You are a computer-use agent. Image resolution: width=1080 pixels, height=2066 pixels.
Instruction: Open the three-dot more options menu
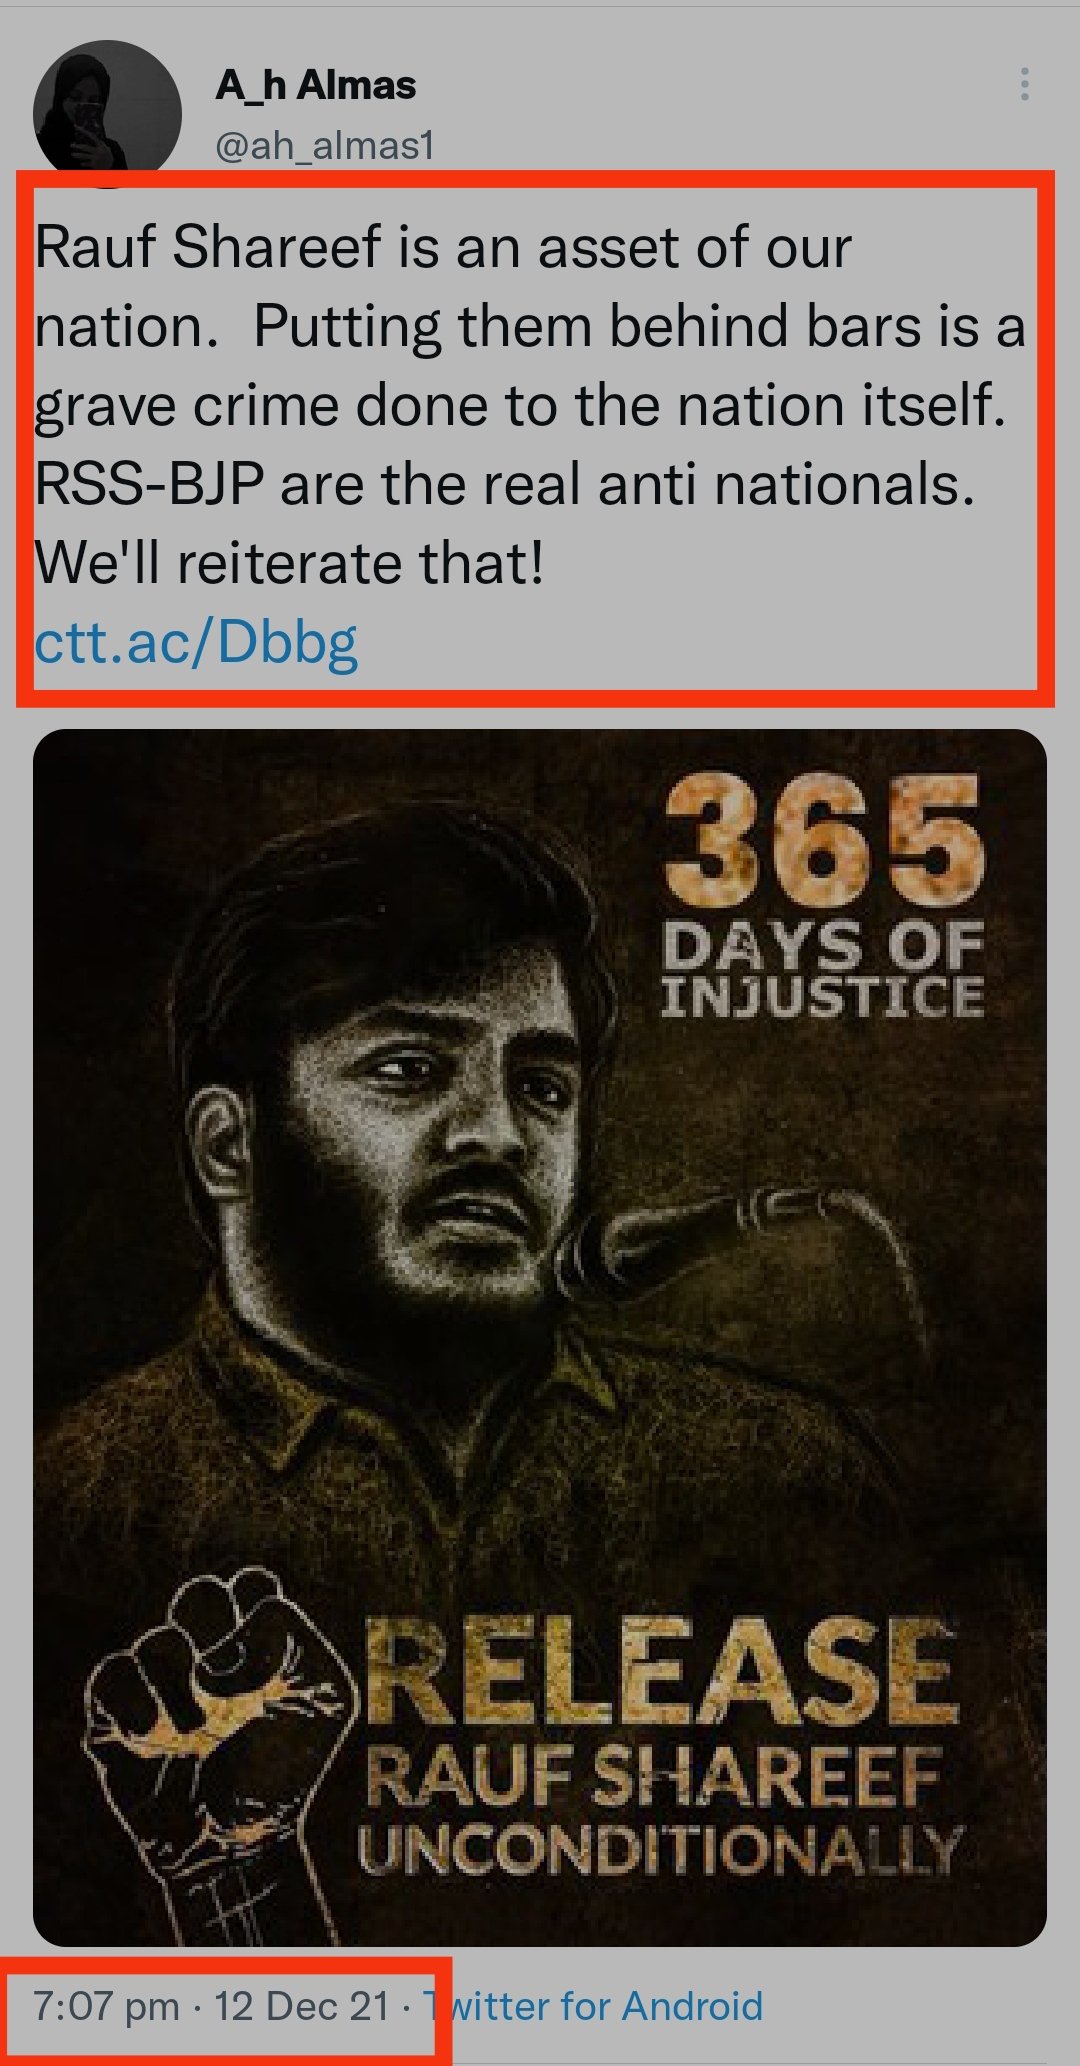coord(1024,85)
